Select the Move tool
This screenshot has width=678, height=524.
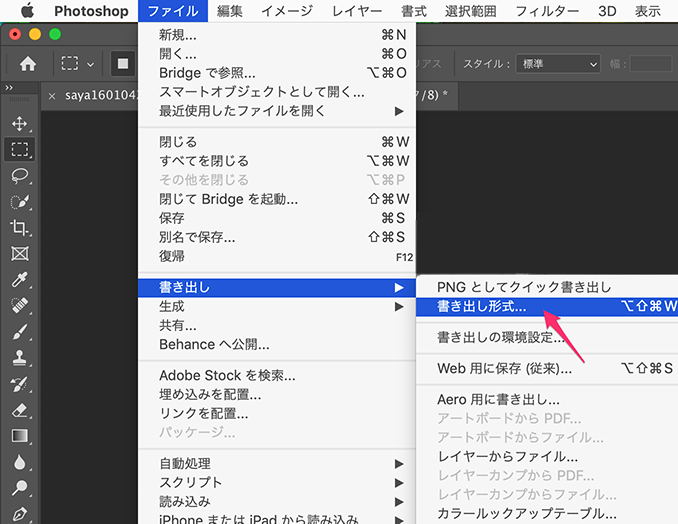click(19, 124)
